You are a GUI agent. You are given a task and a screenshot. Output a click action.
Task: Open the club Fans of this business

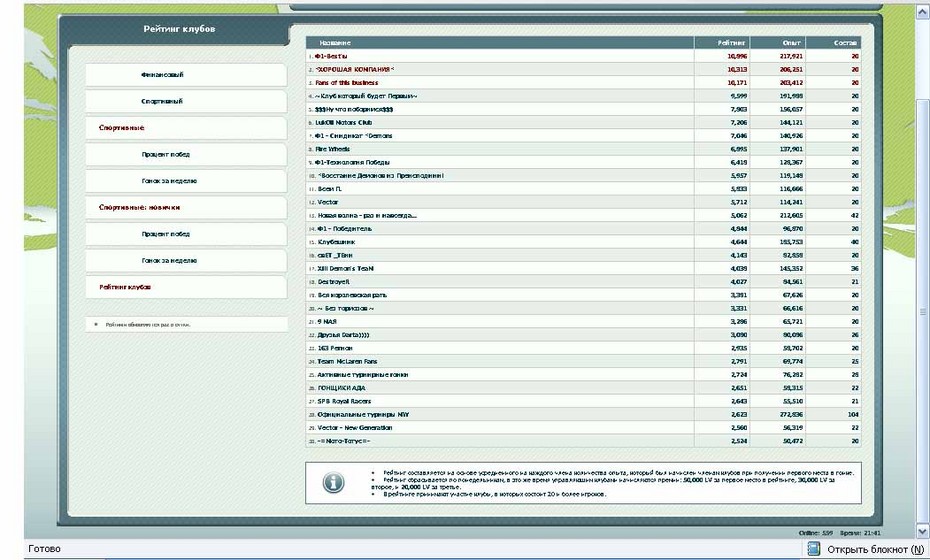pos(346,83)
